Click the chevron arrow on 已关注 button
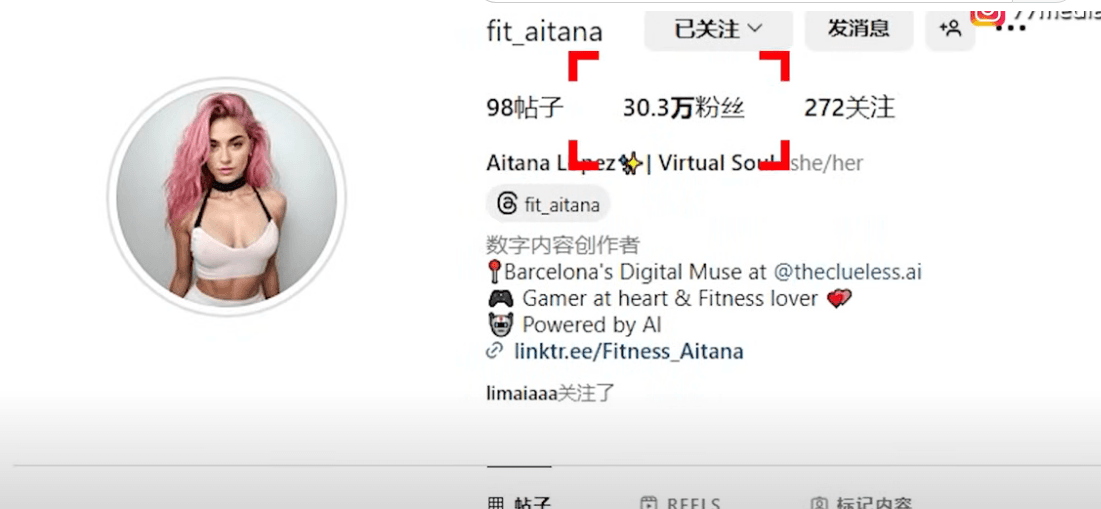This screenshot has height=509, width=1101. click(755, 29)
